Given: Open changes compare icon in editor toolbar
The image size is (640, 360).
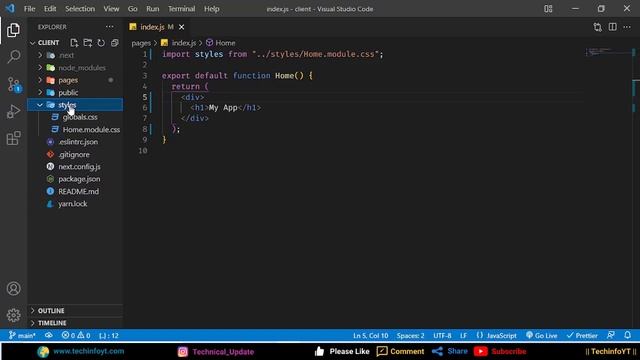Looking at the screenshot, I should point(598,27).
